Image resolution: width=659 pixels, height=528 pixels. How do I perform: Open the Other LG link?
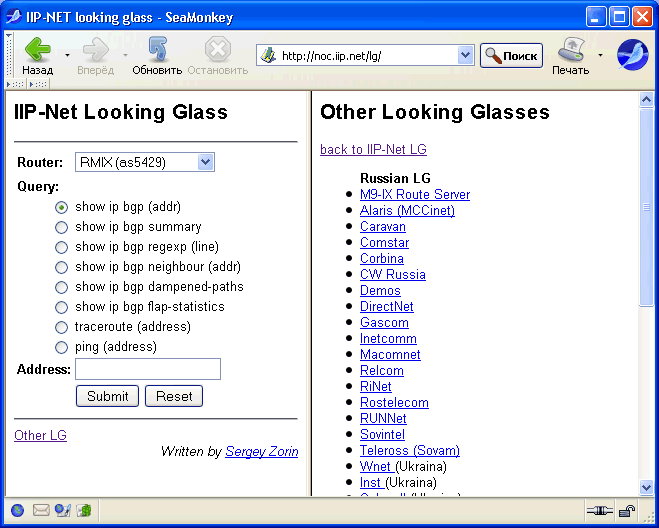40,435
